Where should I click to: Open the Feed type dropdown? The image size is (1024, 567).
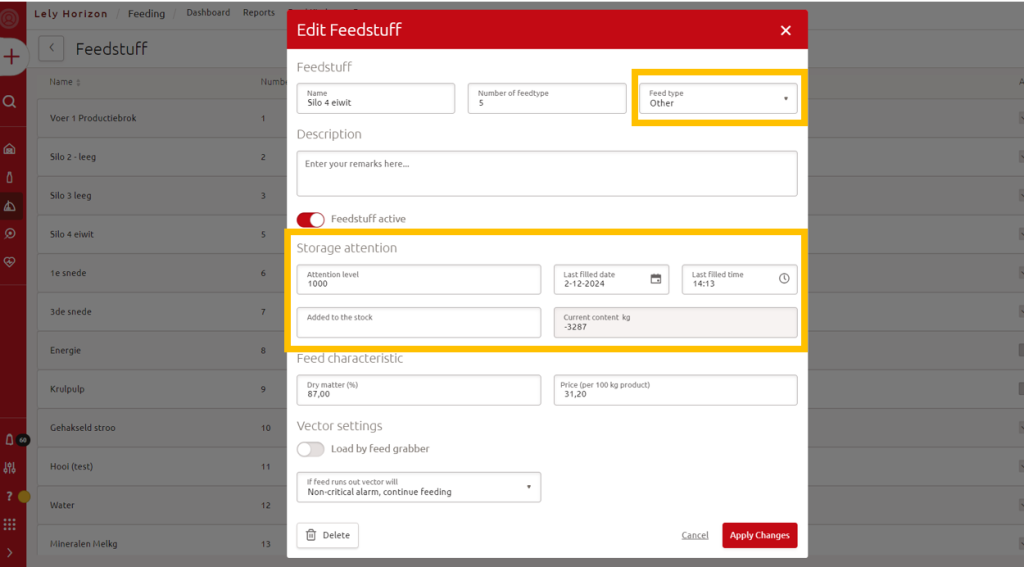coord(718,98)
